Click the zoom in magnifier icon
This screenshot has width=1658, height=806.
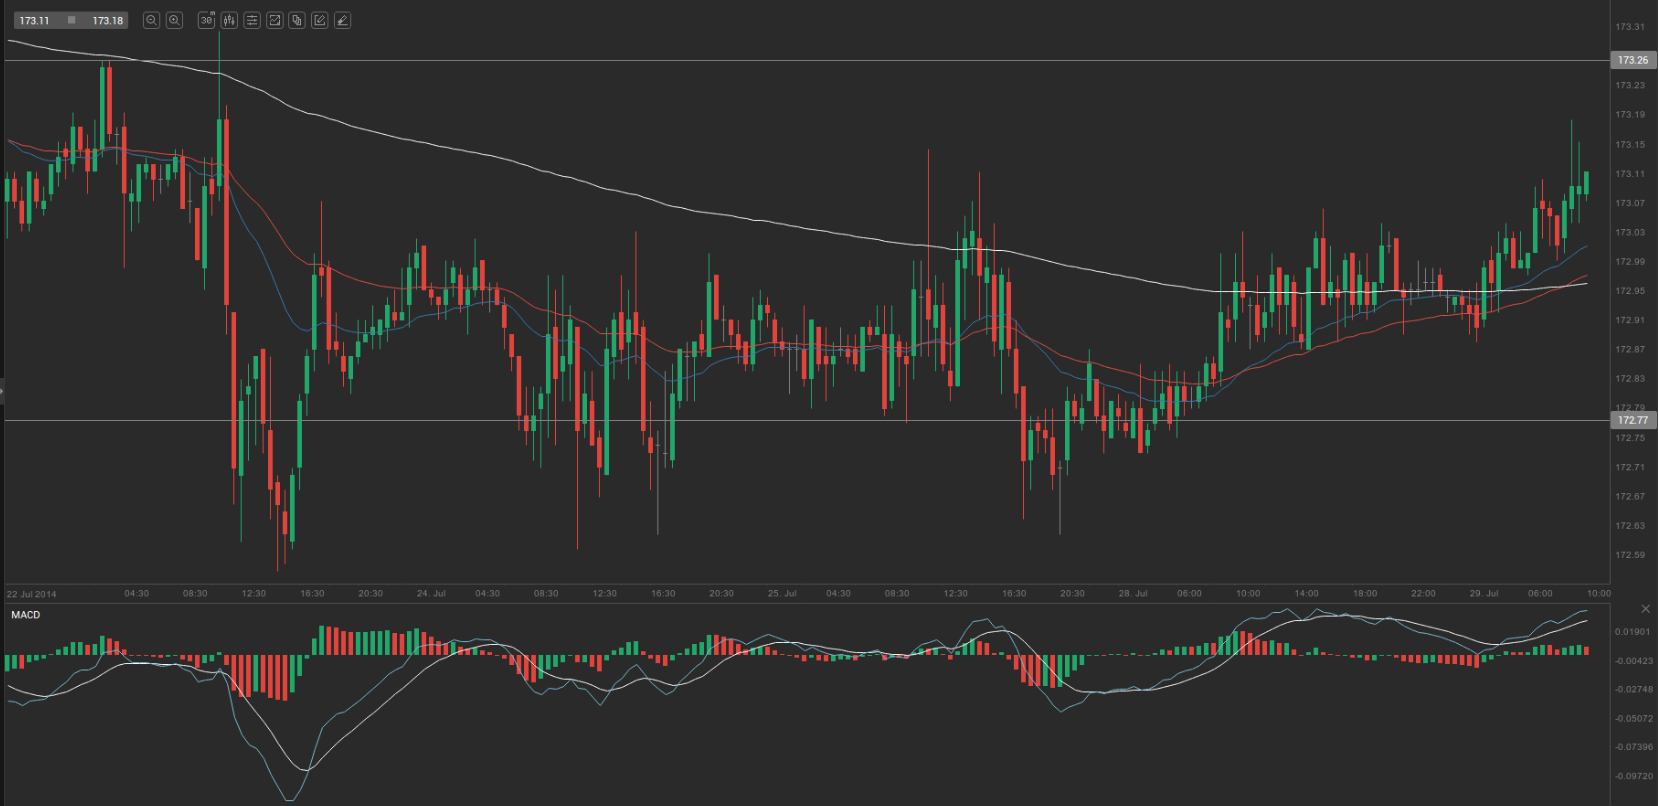(174, 20)
